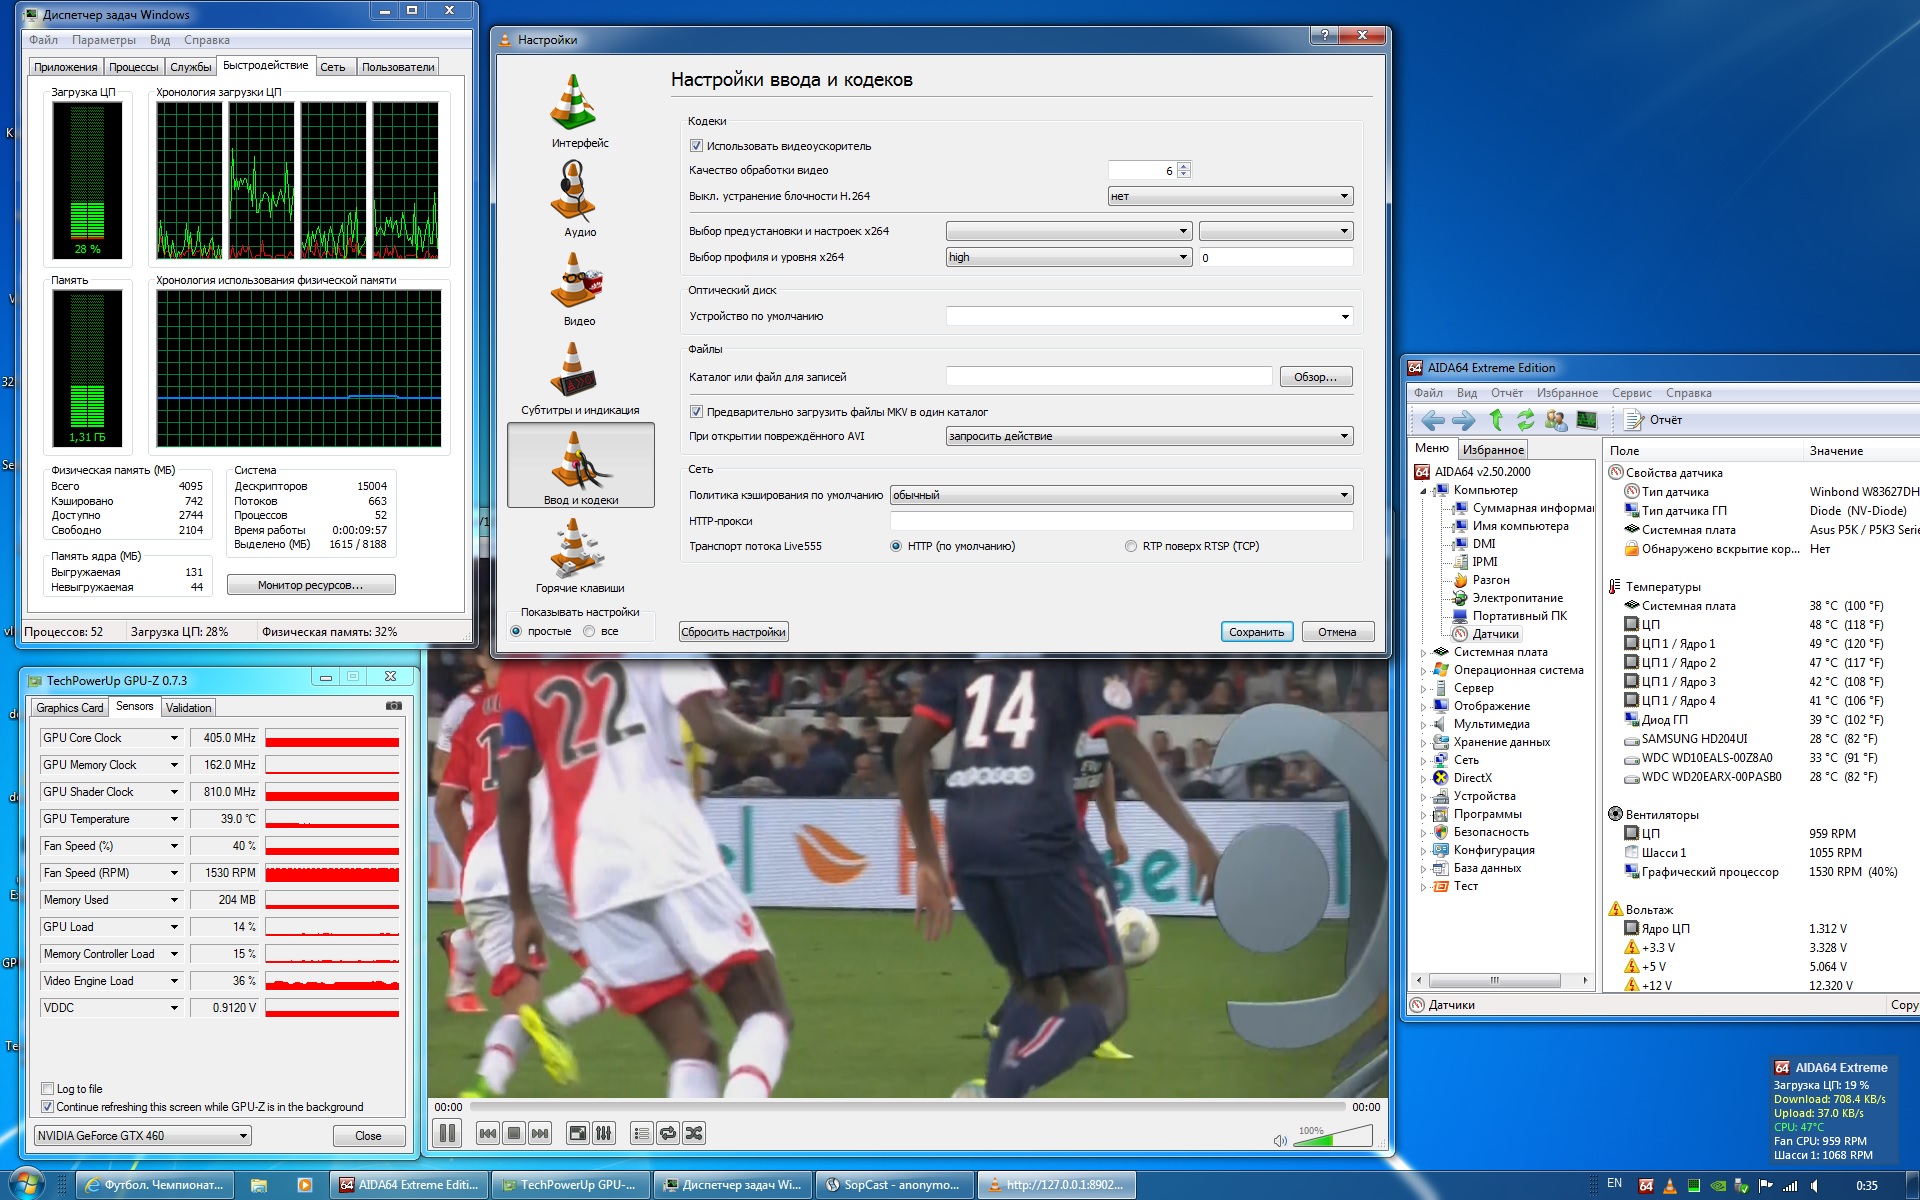This screenshot has width=1920, height=1200.
Task: Enable 'Log to file' checkbox in GPU-Z
Action: click(x=47, y=1089)
